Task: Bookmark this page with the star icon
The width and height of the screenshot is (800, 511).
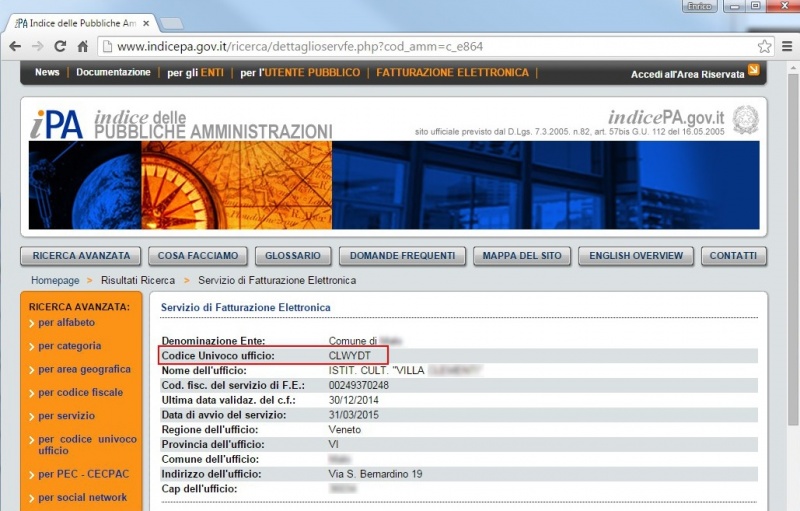Action: click(x=764, y=46)
